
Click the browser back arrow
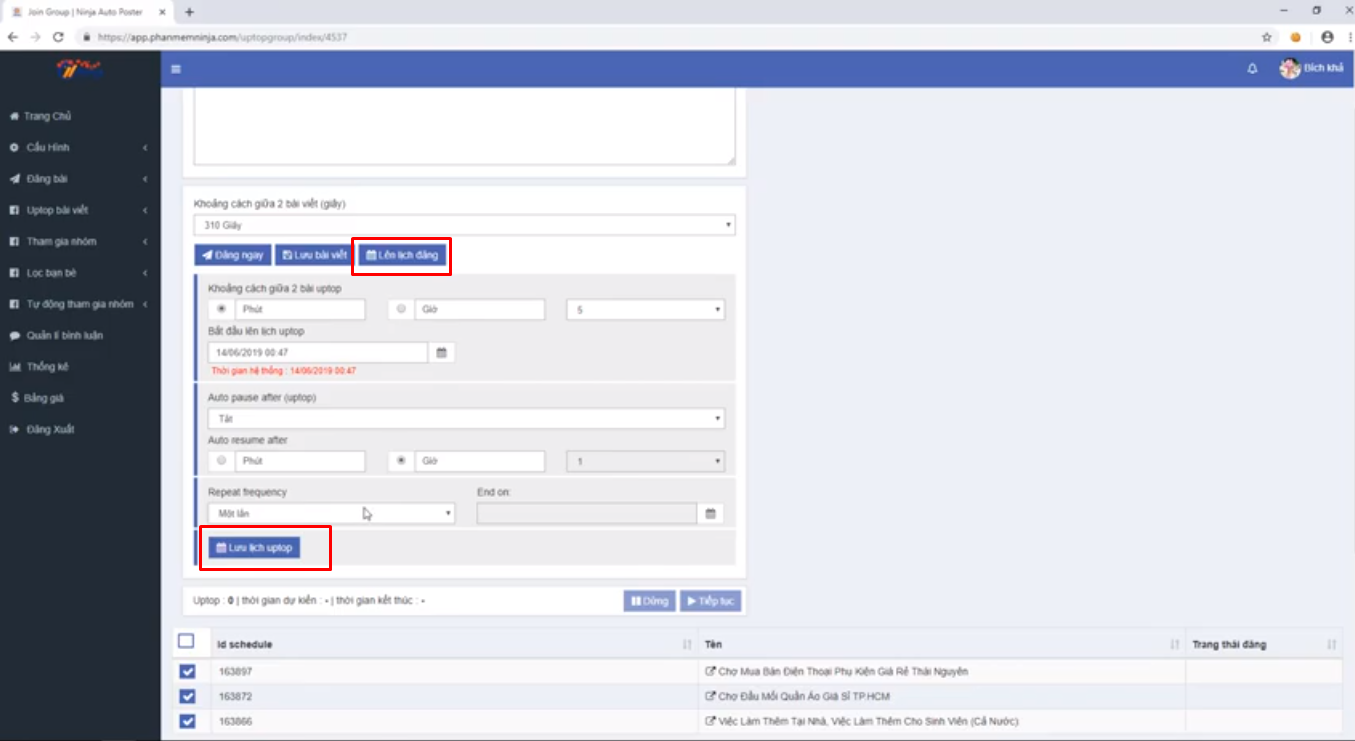[13, 37]
